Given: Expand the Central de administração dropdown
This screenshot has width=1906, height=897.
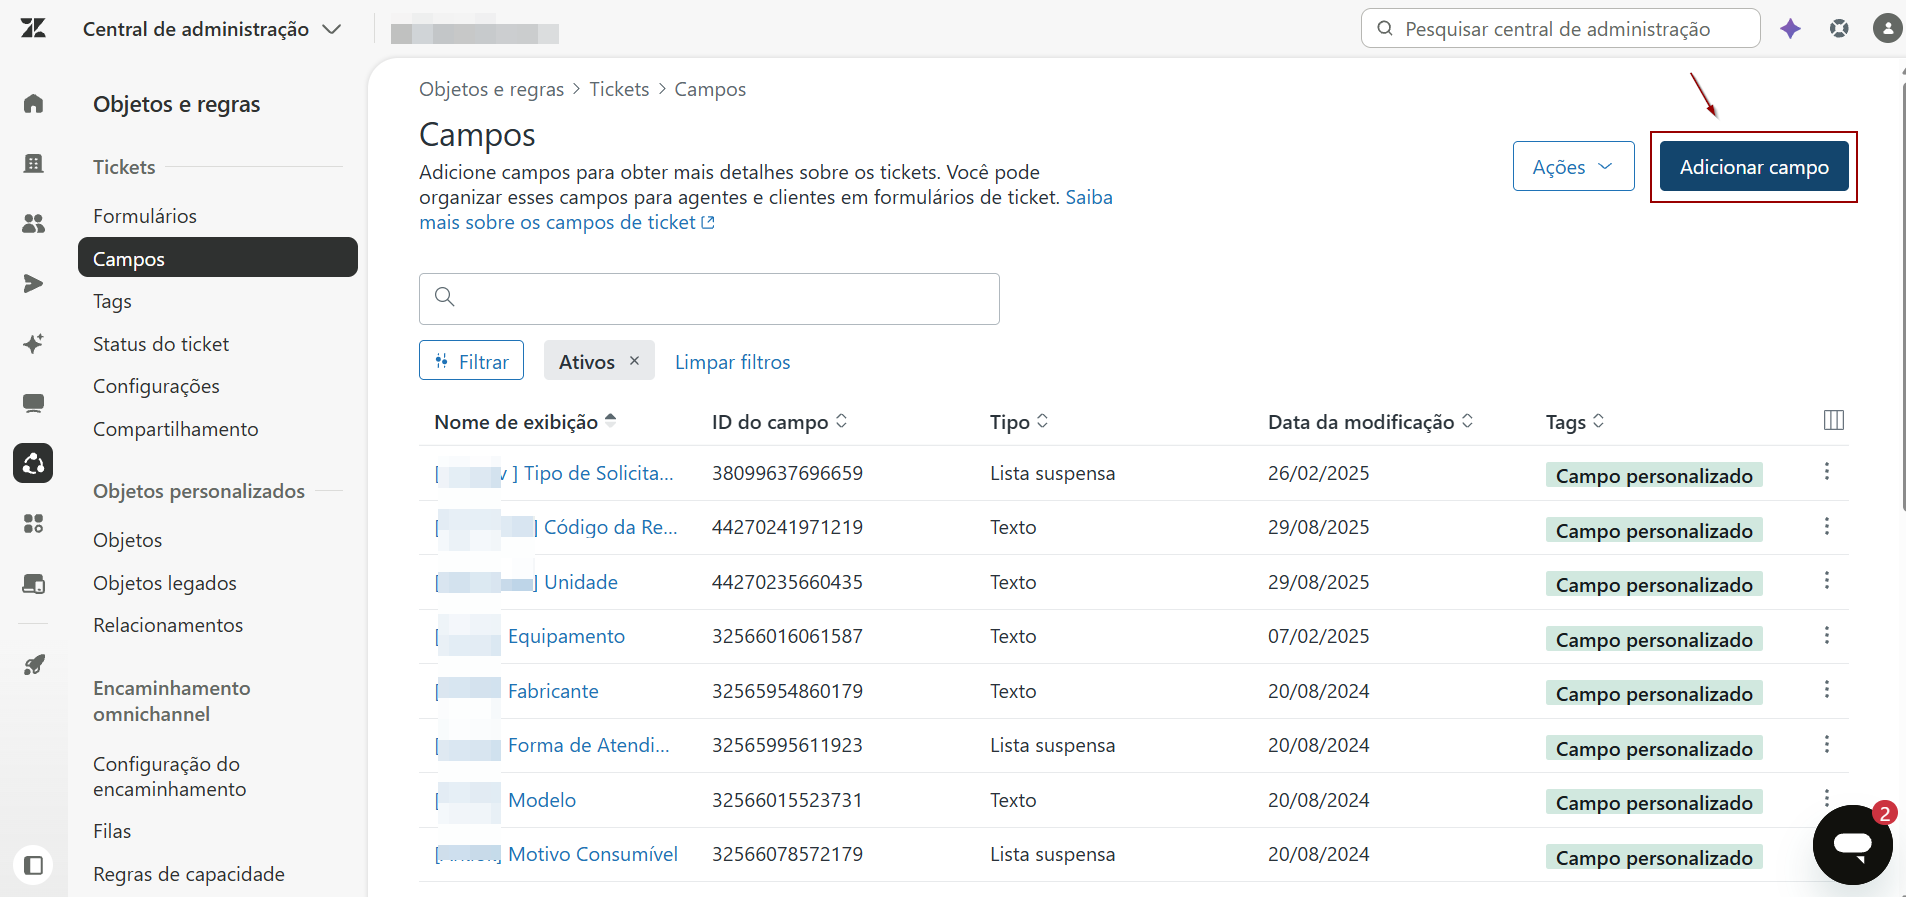Looking at the screenshot, I should pyautogui.click(x=212, y=29).
